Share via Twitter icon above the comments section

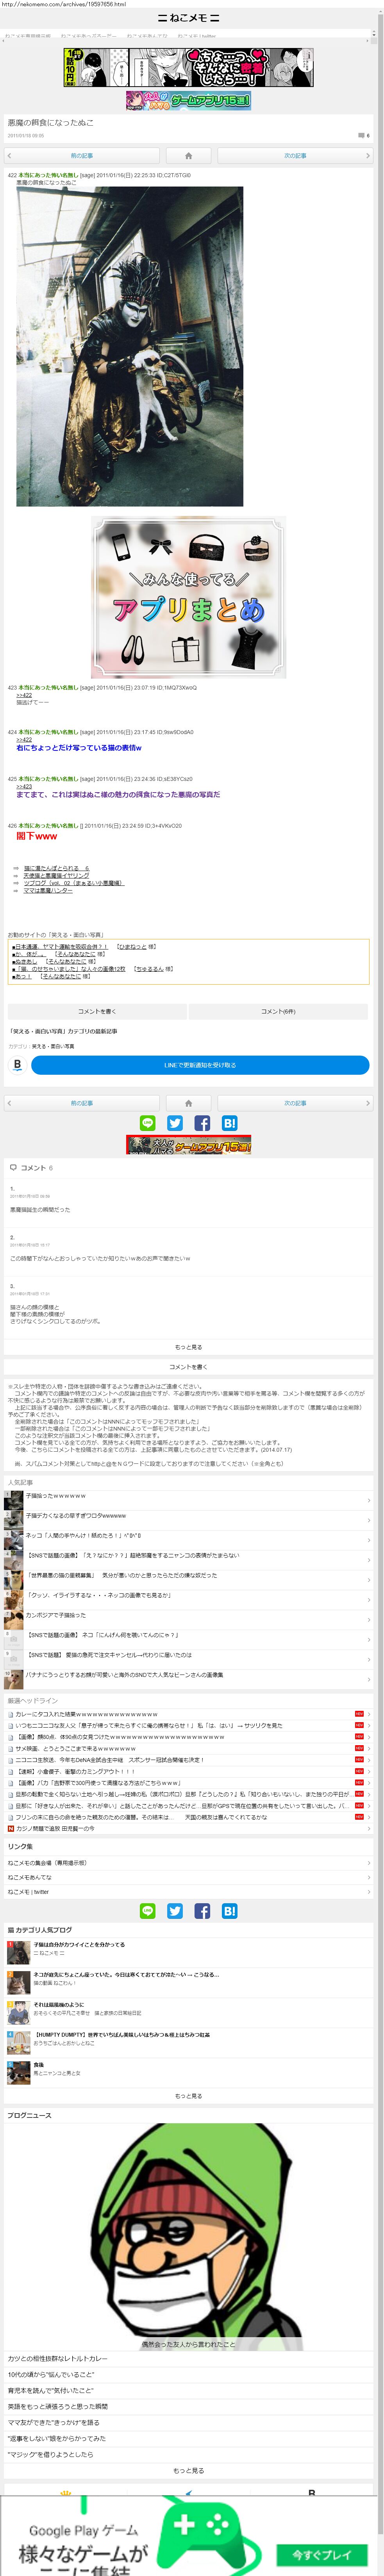tap(175, 1123)
